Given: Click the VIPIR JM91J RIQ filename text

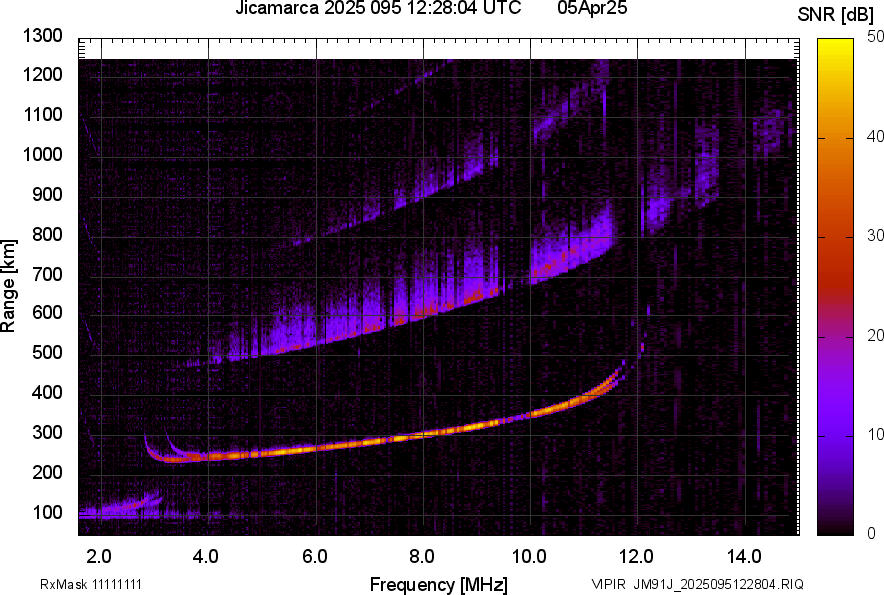Looking at the screenshot, I should point(697,584).
